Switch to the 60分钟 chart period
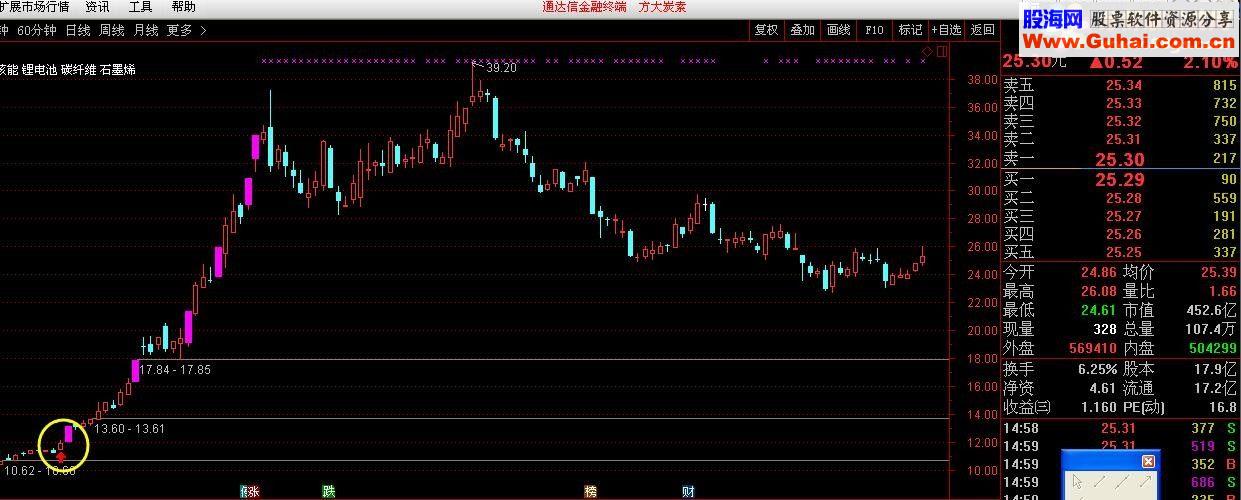 37,30
